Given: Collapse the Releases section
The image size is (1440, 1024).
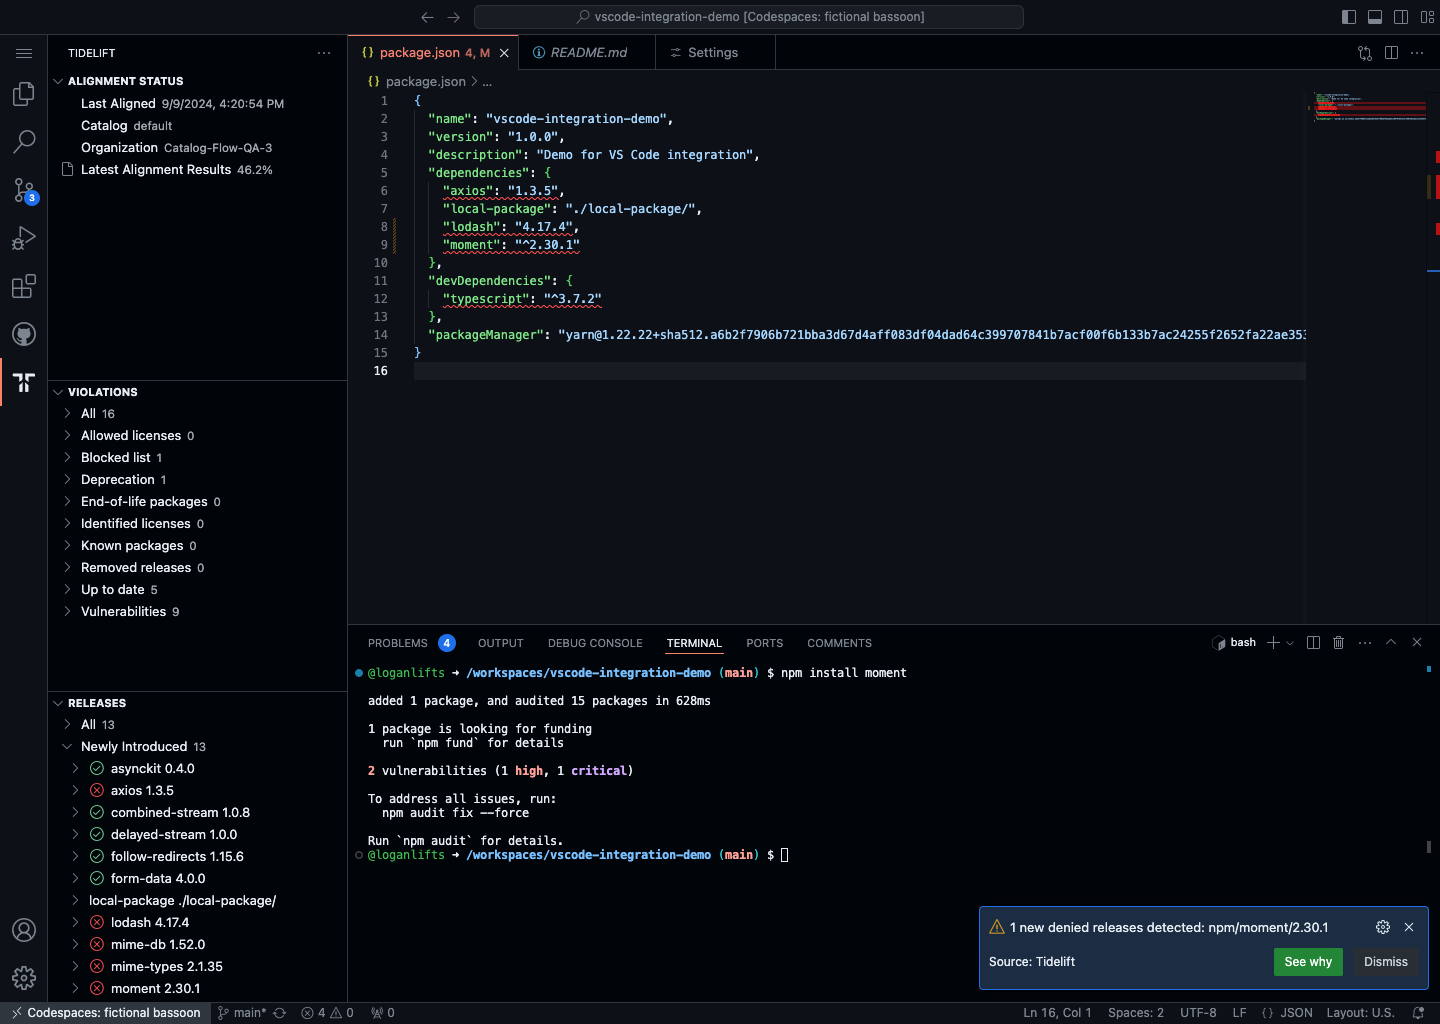Looking at the screenshot, I should tap(197, 703).
